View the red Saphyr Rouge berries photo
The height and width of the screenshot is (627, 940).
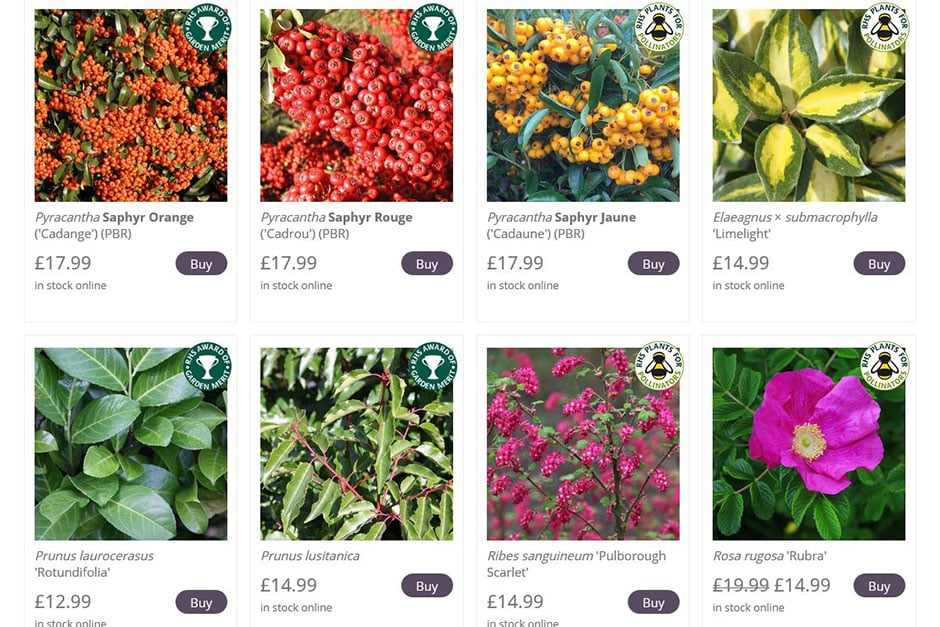click(357, 105)
